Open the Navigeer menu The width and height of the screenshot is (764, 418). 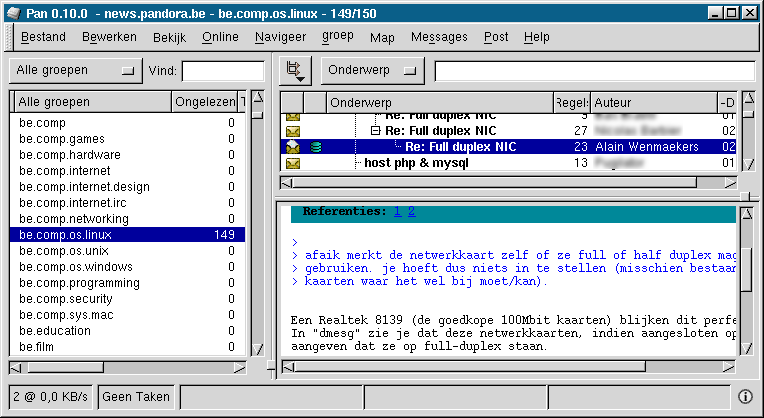click(x=281, y=38)
